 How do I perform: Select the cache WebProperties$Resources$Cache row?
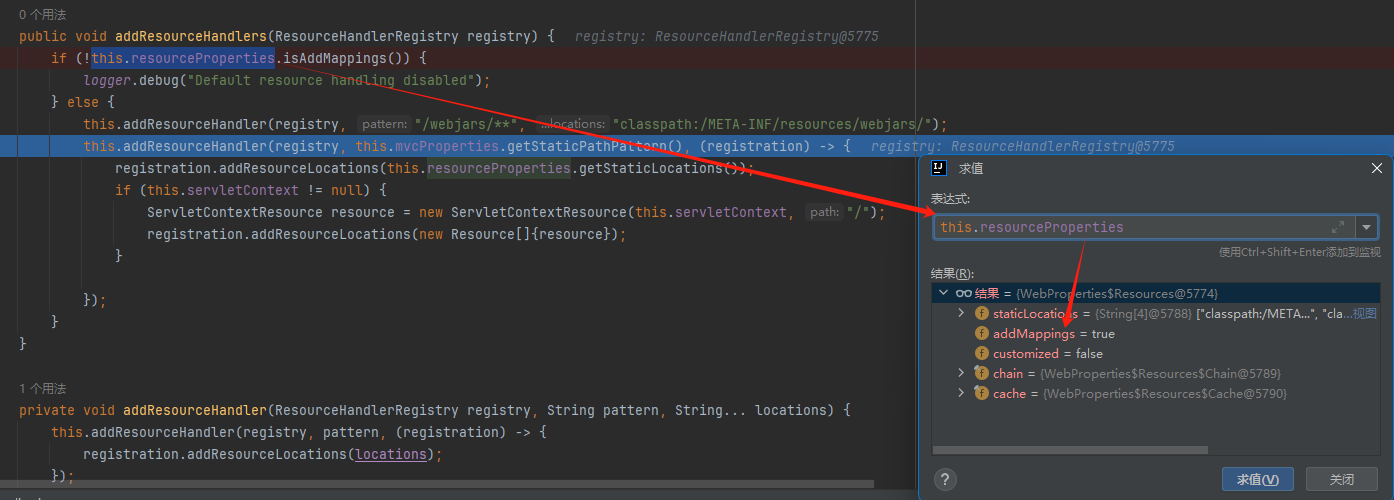point(1155,393)
